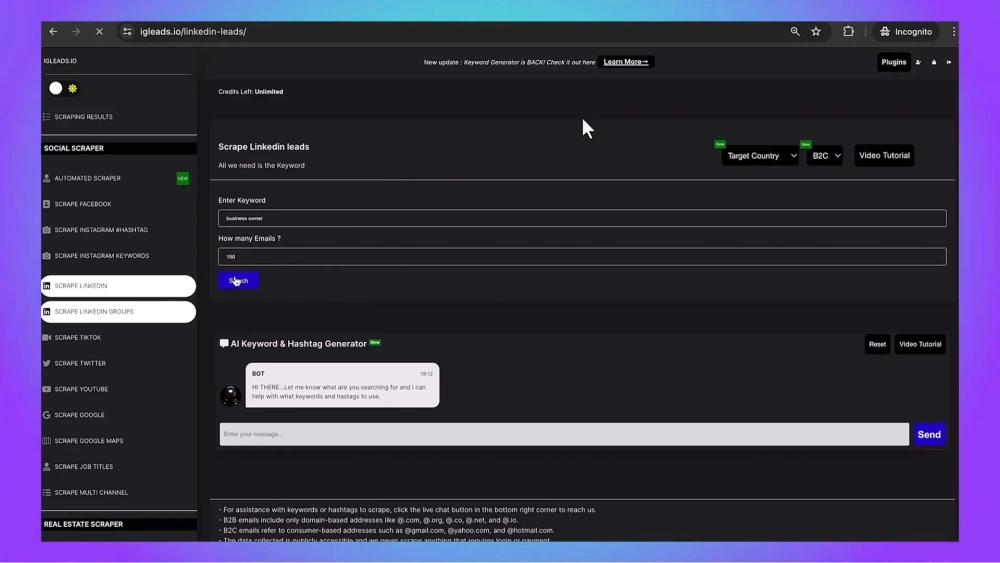Click Video Tutorial in AI Keyword Generator

tap(920, 344)
